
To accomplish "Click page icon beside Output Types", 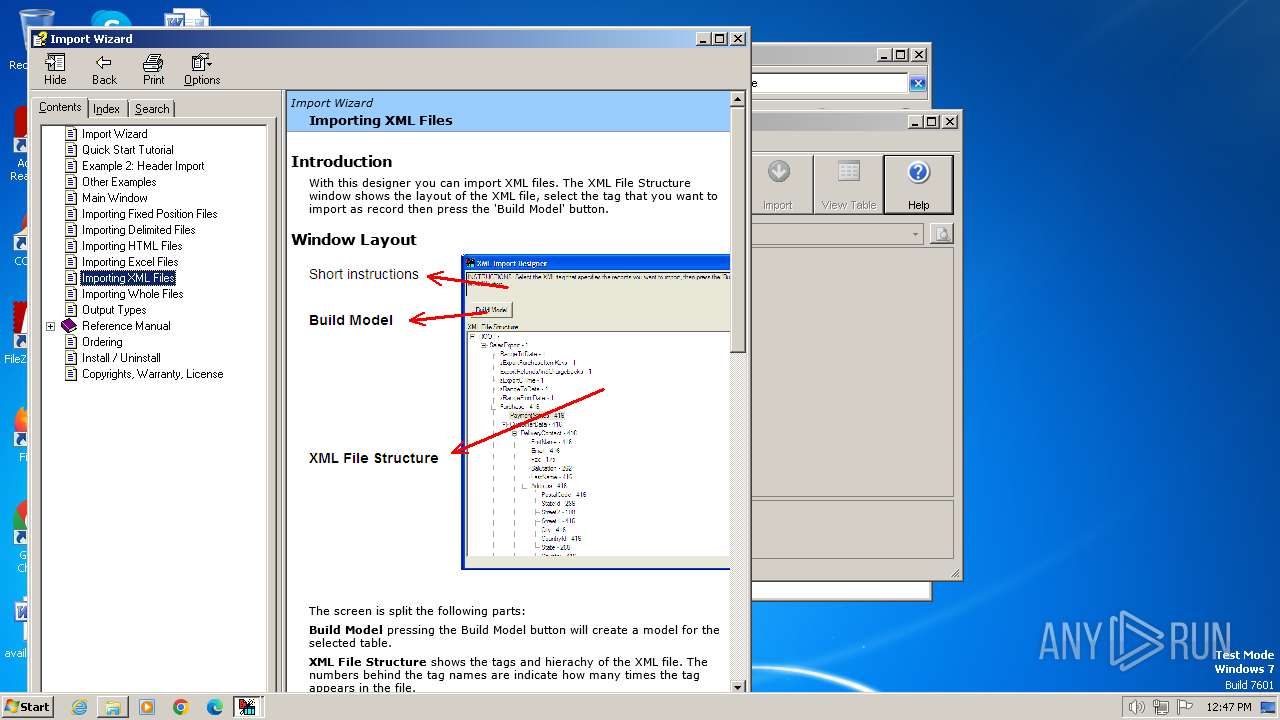I will 71,310.
